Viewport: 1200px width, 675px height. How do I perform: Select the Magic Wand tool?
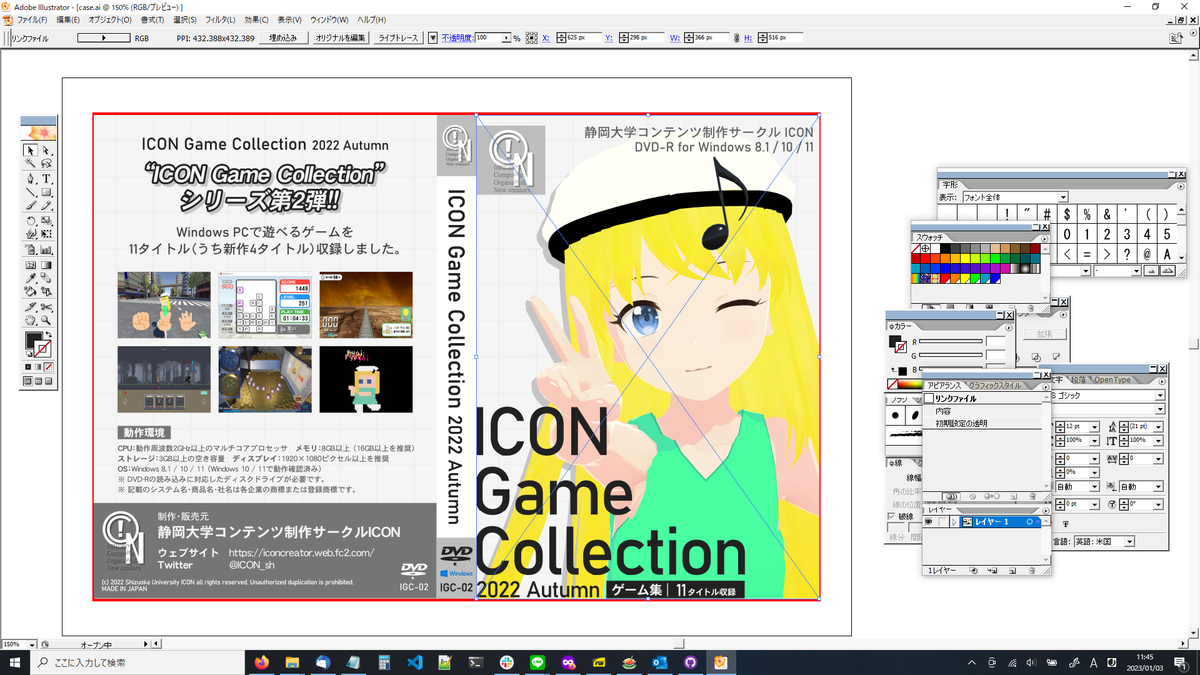pyautogui.click(x=29, y=162)
